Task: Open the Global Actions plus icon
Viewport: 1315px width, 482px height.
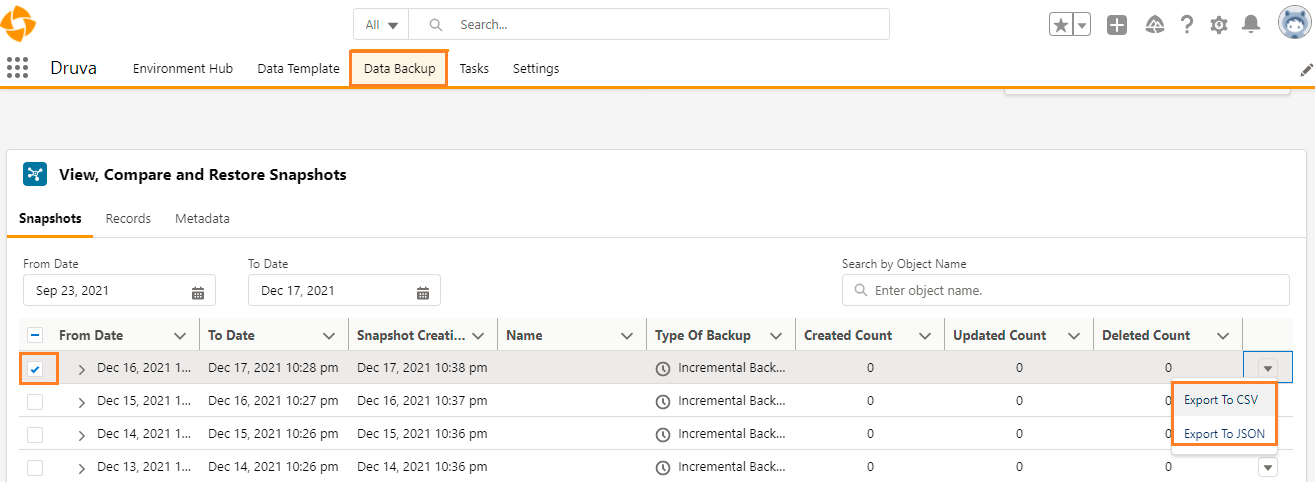Action: click(x=1117, y=25)
